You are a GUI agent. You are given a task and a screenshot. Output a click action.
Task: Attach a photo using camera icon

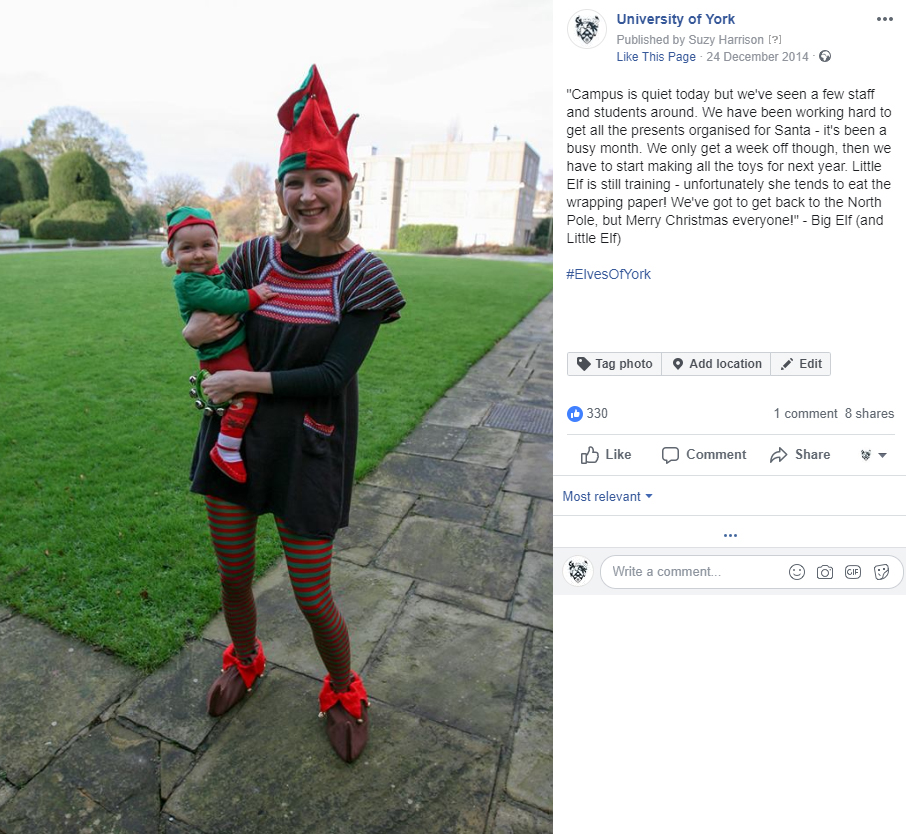click(x=825, y=572)
